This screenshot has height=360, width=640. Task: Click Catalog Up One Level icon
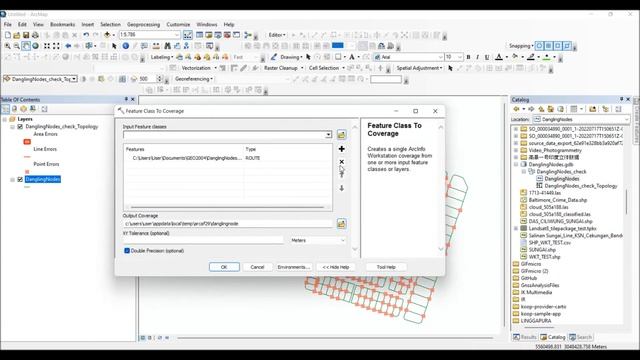(541, 109)
